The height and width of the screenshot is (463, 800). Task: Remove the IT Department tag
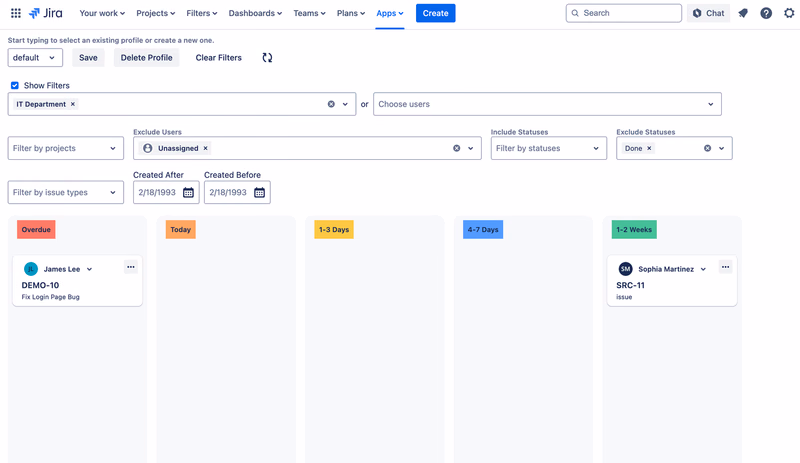point(73,104)
